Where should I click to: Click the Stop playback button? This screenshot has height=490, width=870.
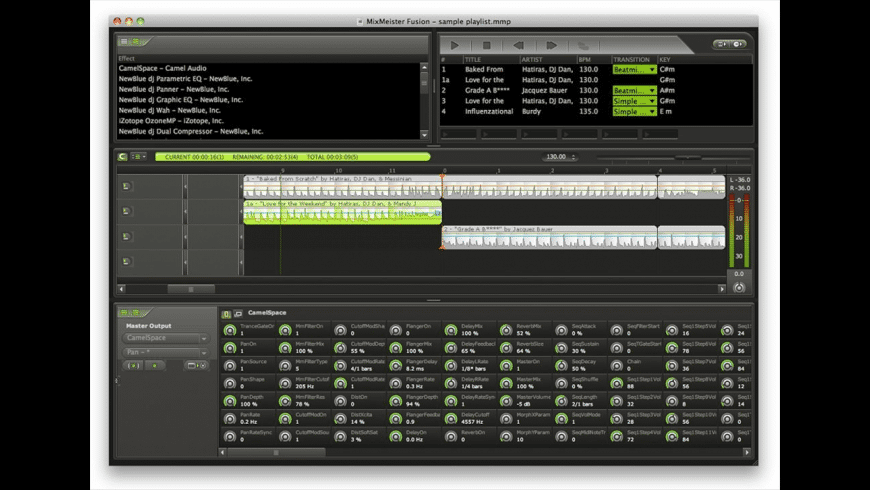point(487,45)
